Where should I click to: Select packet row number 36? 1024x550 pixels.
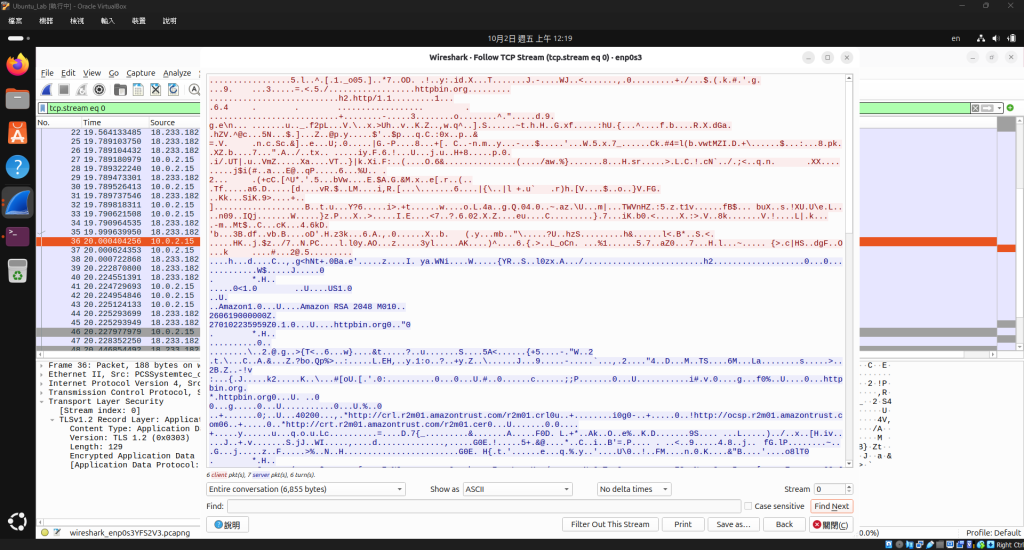pos(118,241)
